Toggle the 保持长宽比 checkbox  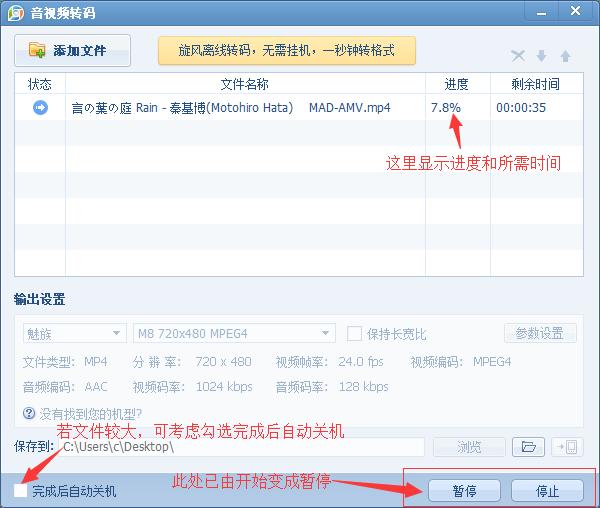click(354, 334)
